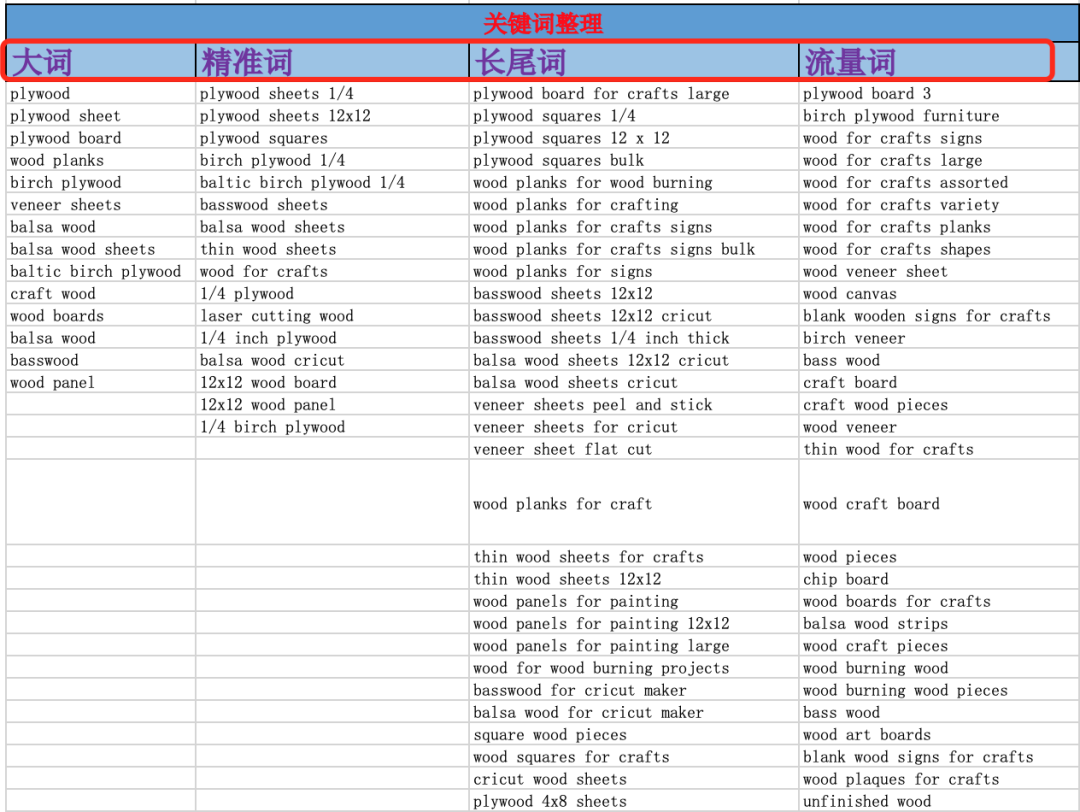This screenshot has width=1080, height=812.
Task: Select cell 'plywood sheets 12x12'
Action: coord(332,116)
